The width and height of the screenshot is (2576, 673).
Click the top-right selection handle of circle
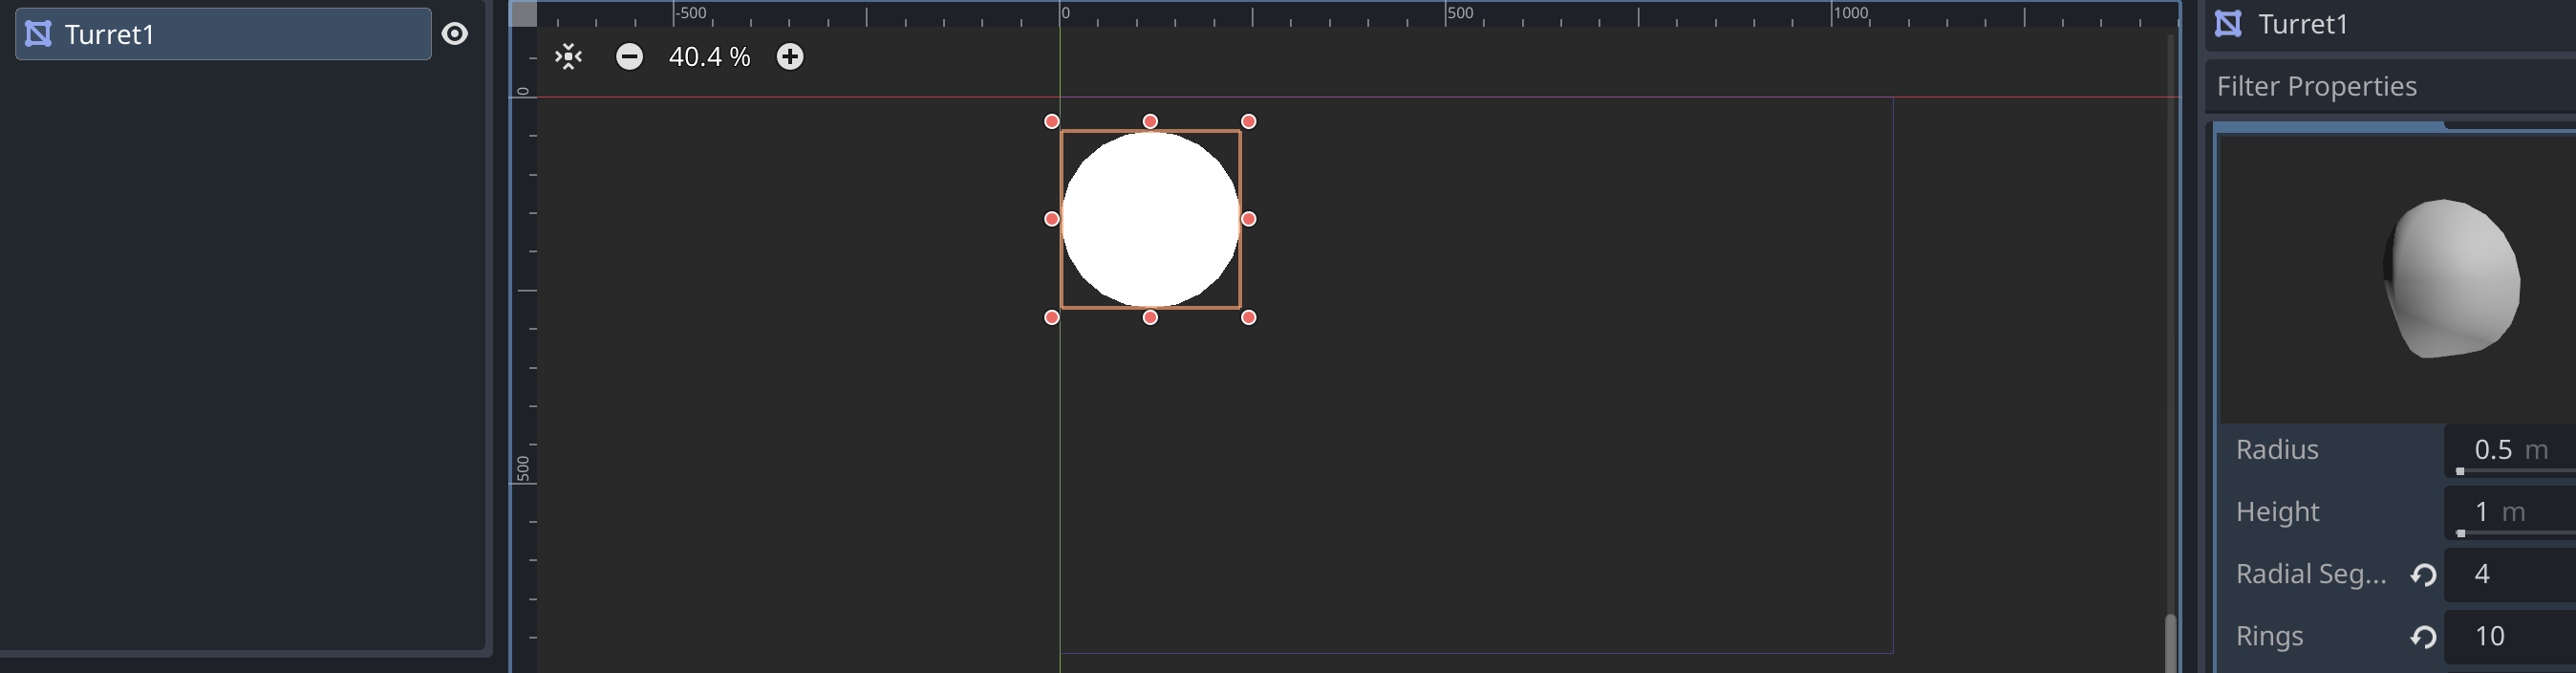tap(1249, 121)
